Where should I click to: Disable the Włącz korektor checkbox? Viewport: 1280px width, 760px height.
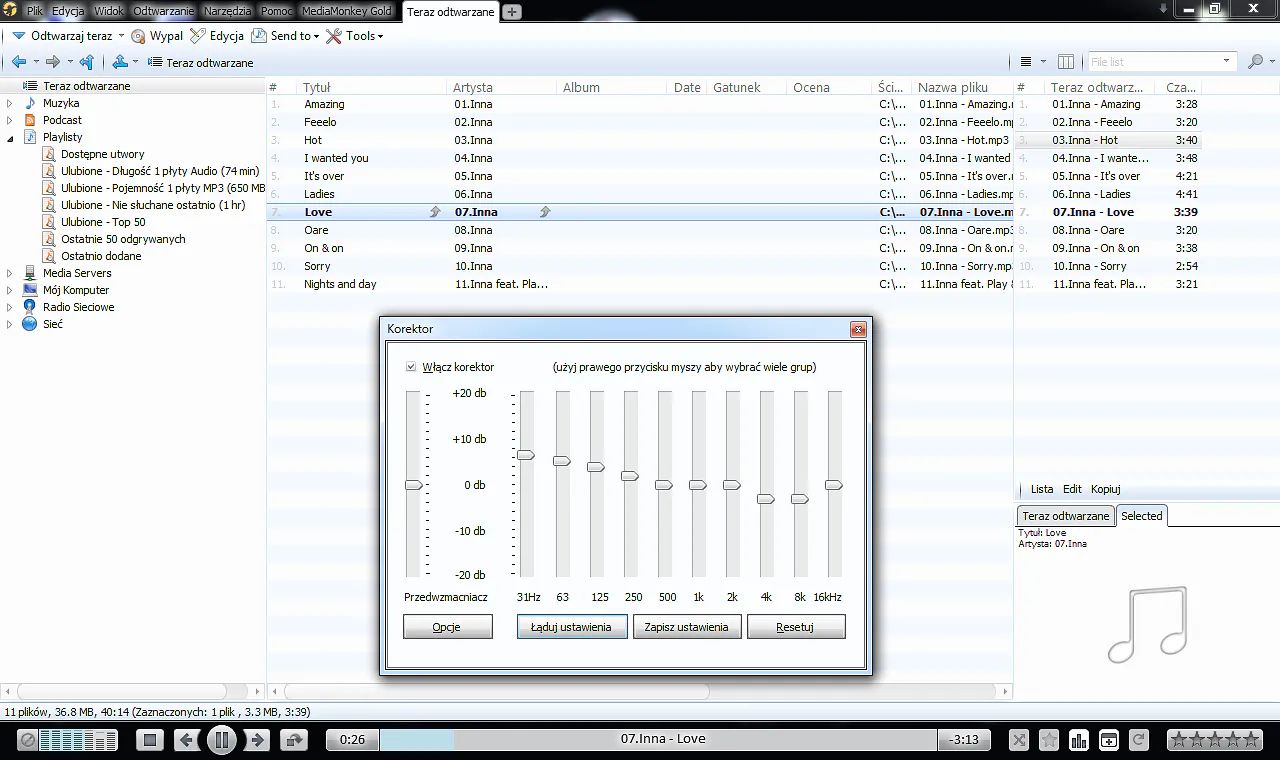pyautogui.click(x=411, y=367)
